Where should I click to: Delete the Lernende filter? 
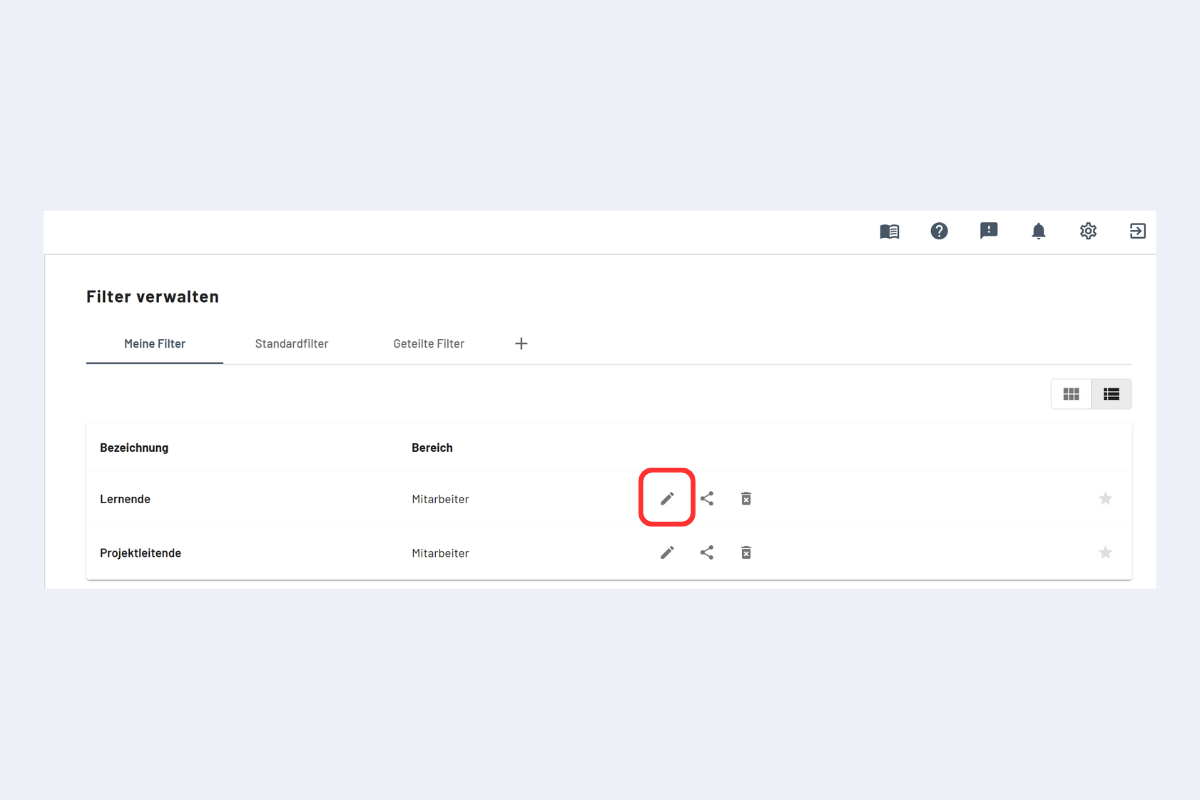point(746,497)
